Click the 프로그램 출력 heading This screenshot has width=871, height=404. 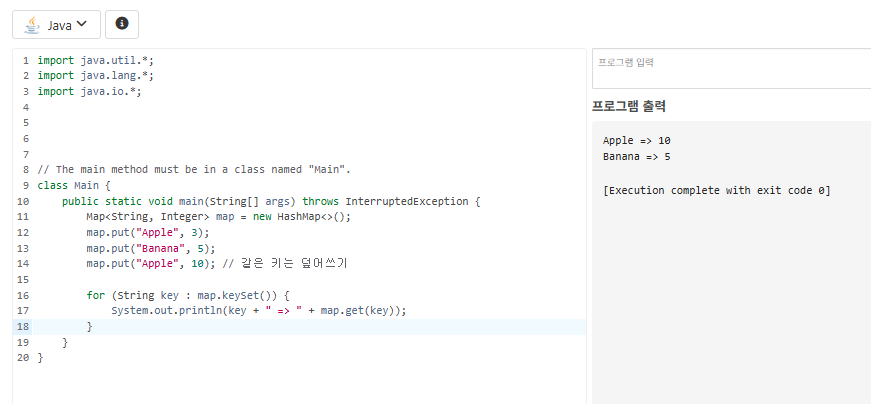click(x=629, y=106)
